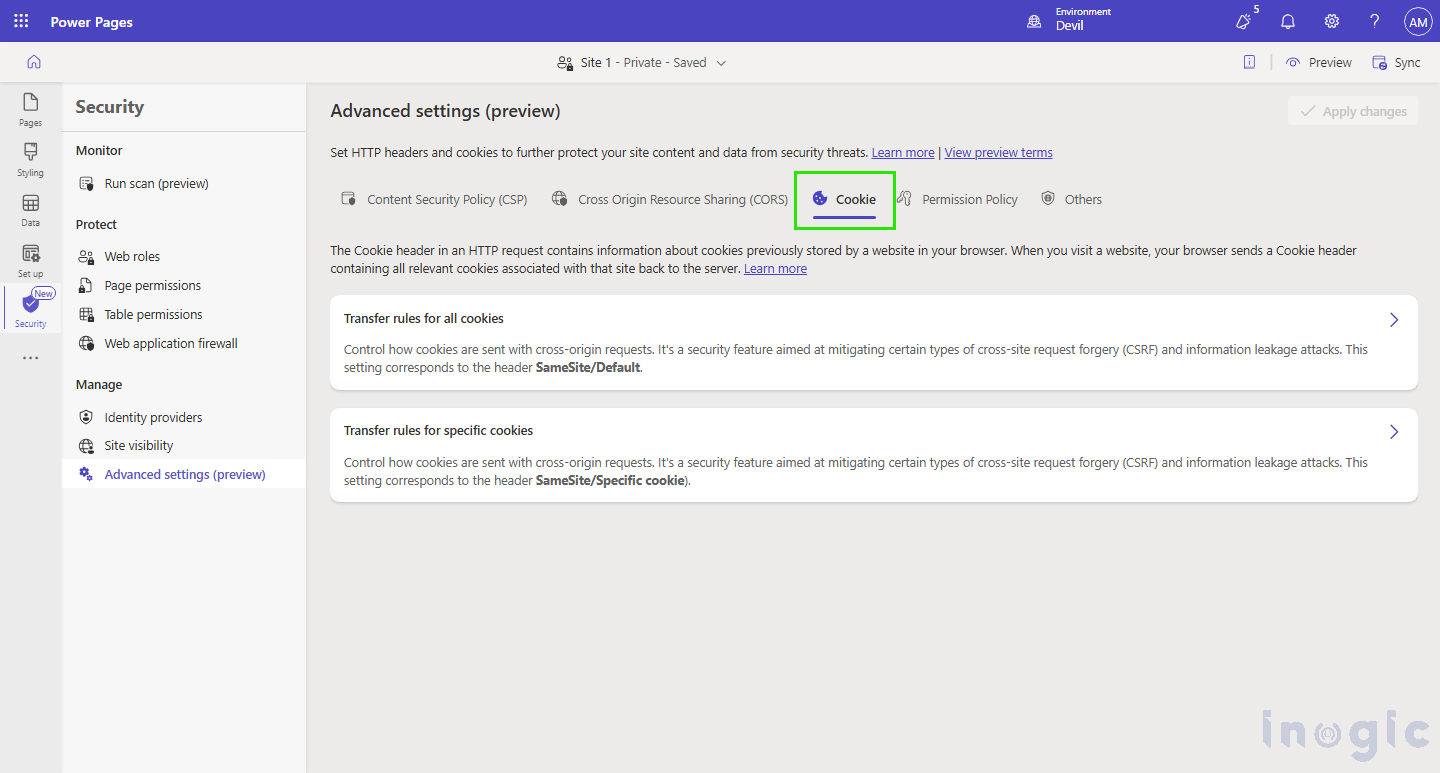Open Identity providers
The width and height of the screenshot is (1440, 773).
153,418
